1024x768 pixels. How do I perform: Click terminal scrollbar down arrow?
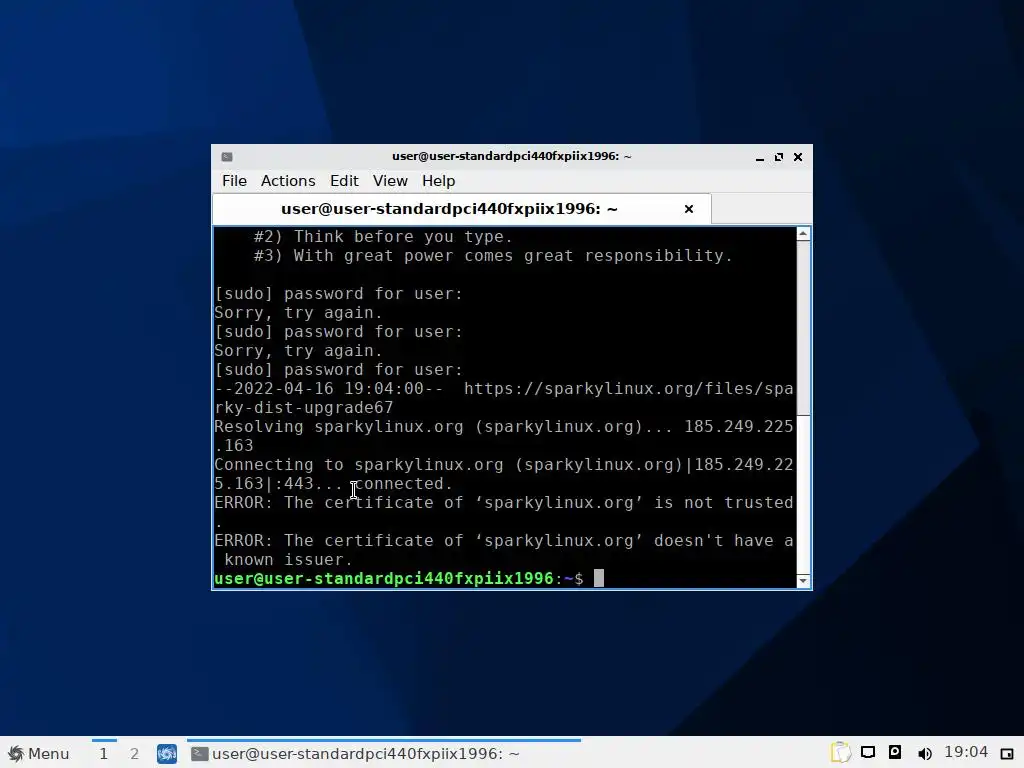[x=803, y=581]
